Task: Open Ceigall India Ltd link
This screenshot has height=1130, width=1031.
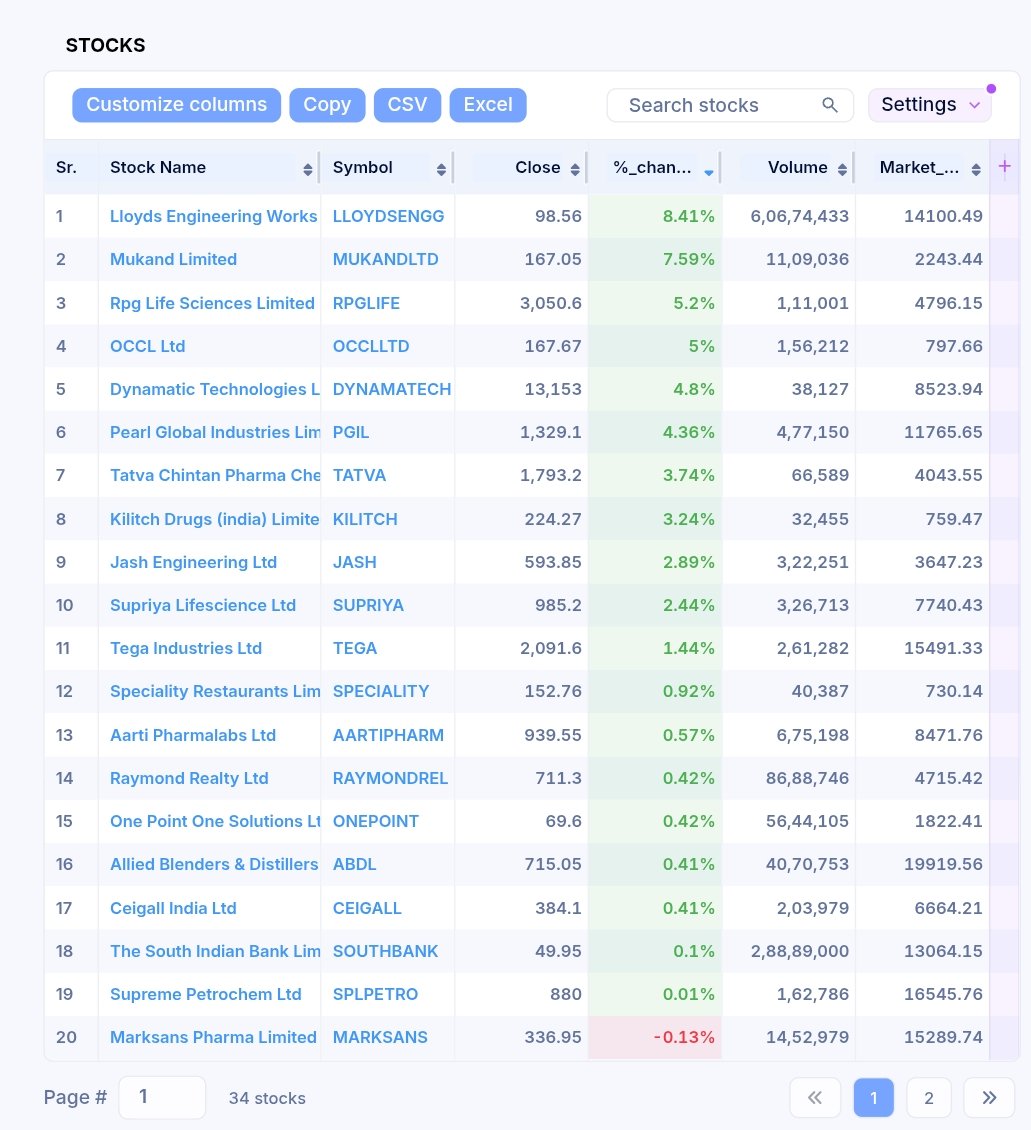Action: (x=173, y=908)
